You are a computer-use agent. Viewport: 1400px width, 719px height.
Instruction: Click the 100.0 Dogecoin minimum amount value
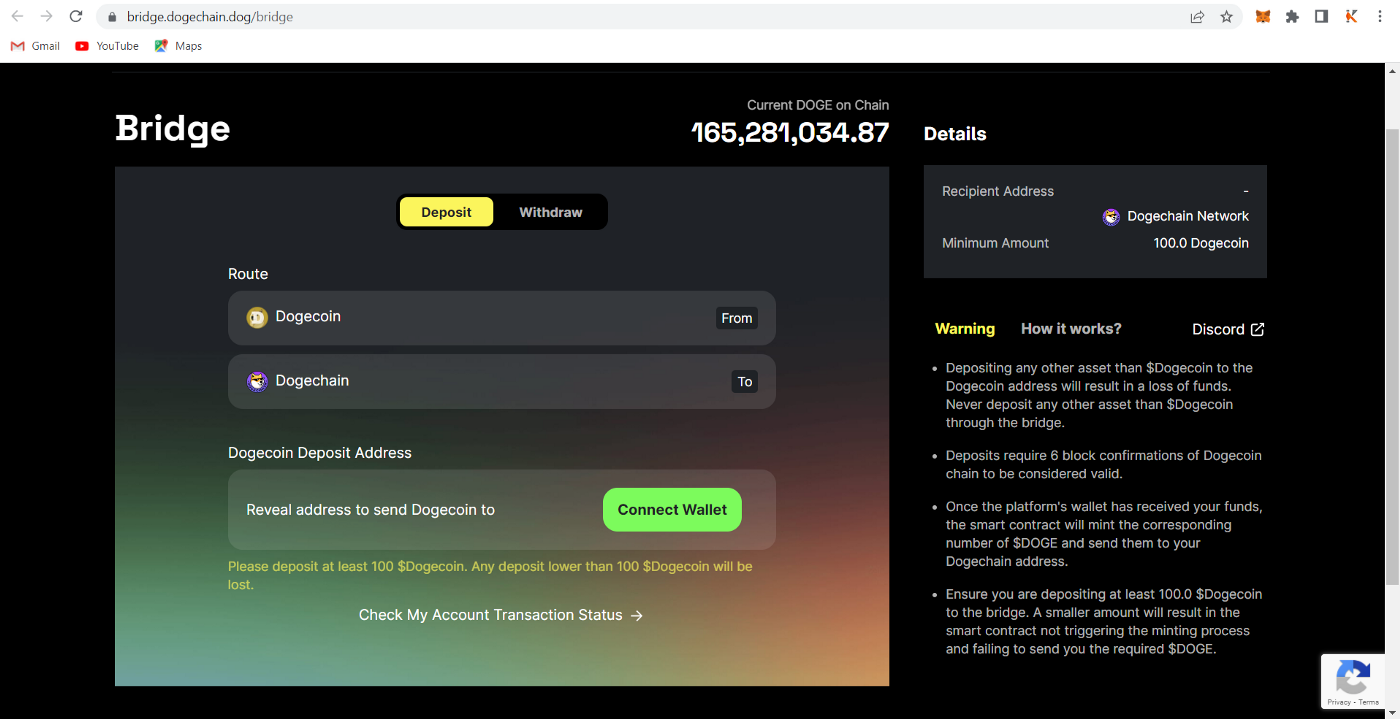(1201, 243)
